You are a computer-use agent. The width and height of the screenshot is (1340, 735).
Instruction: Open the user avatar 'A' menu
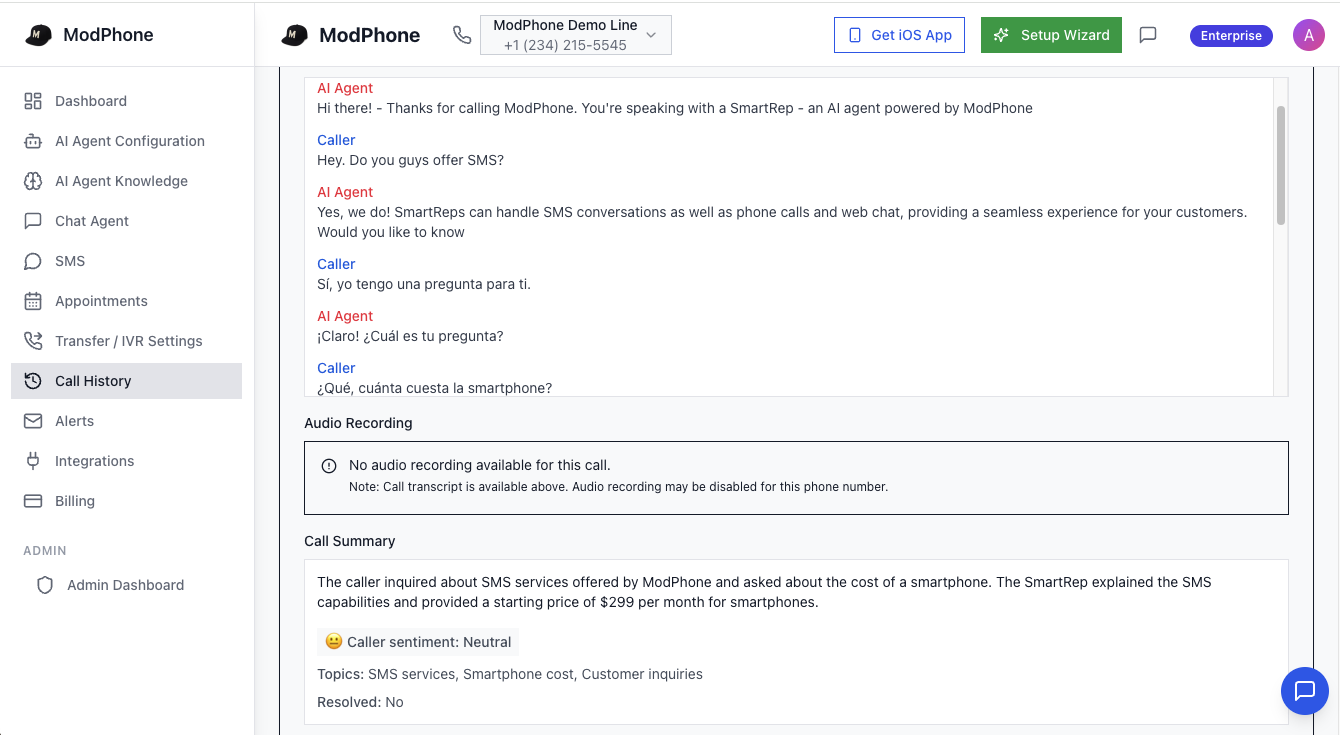pyautogui.click(x=1309, y=35)
